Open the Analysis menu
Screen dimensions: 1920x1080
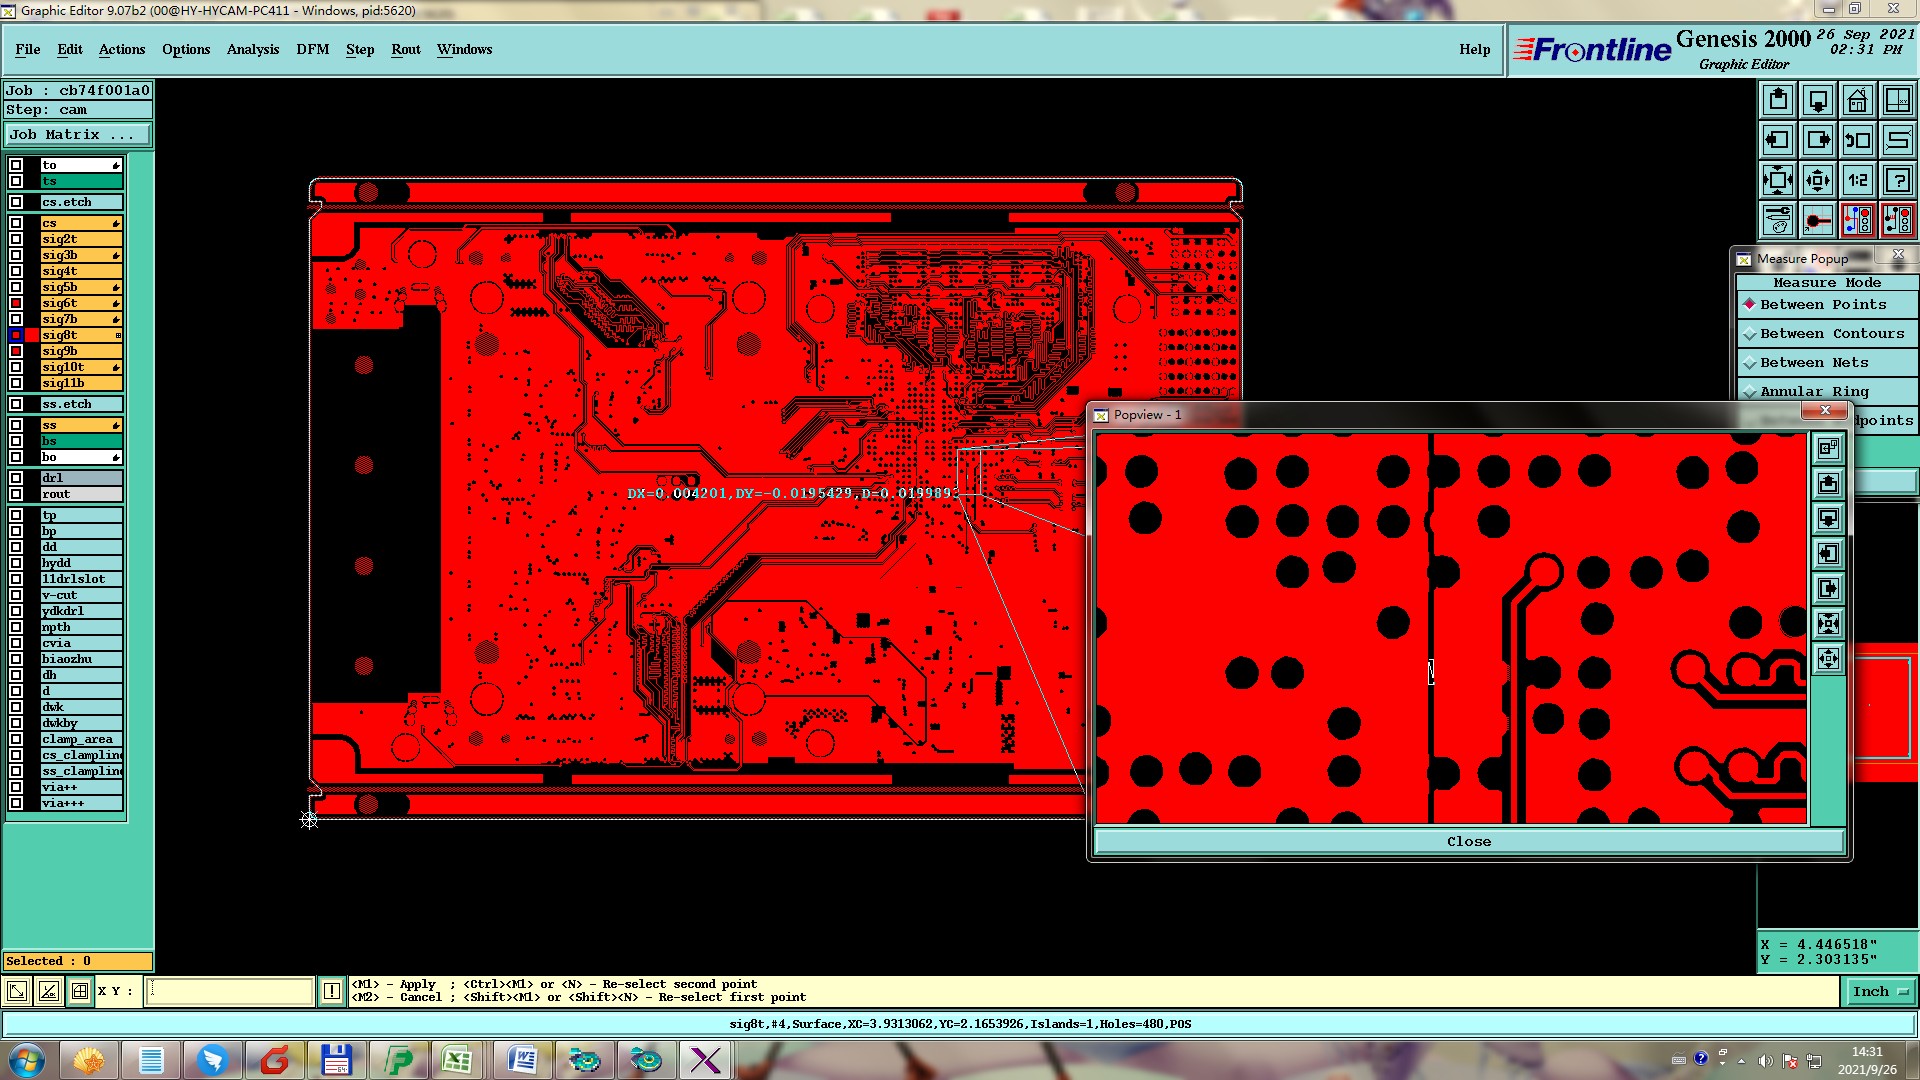tap(252, 49)
